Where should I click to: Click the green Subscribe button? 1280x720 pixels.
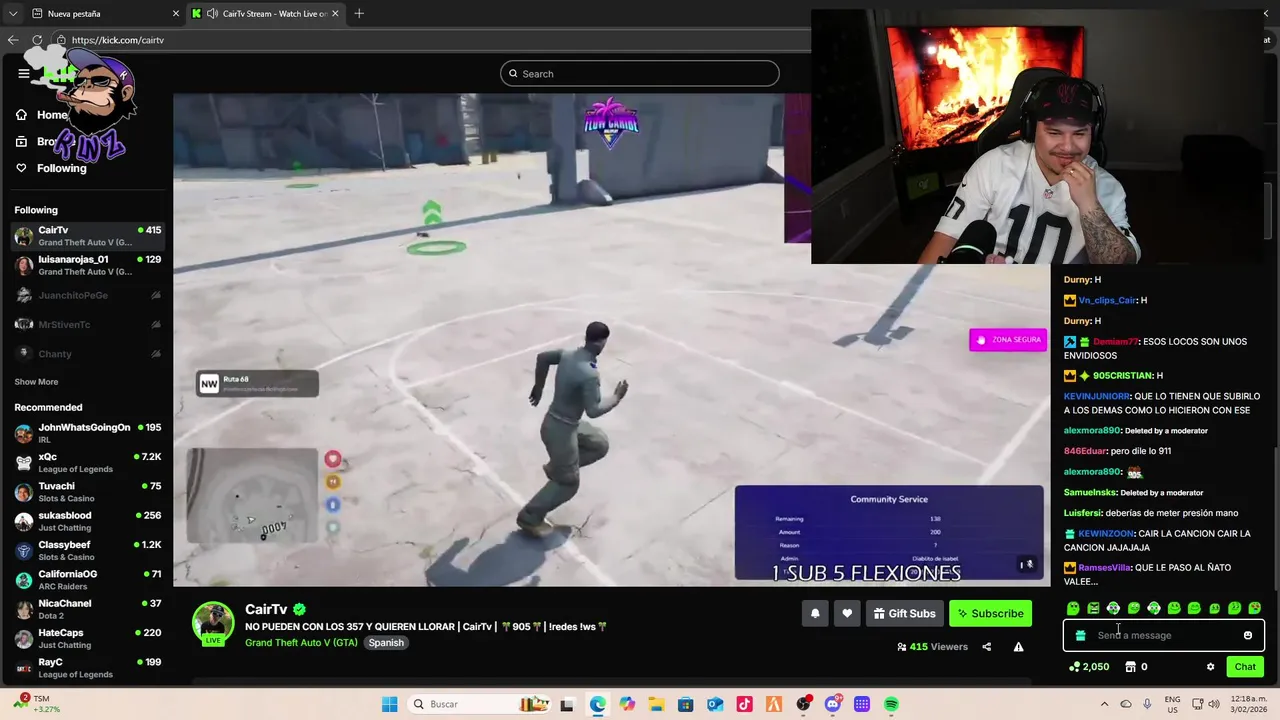coord(990,613)
